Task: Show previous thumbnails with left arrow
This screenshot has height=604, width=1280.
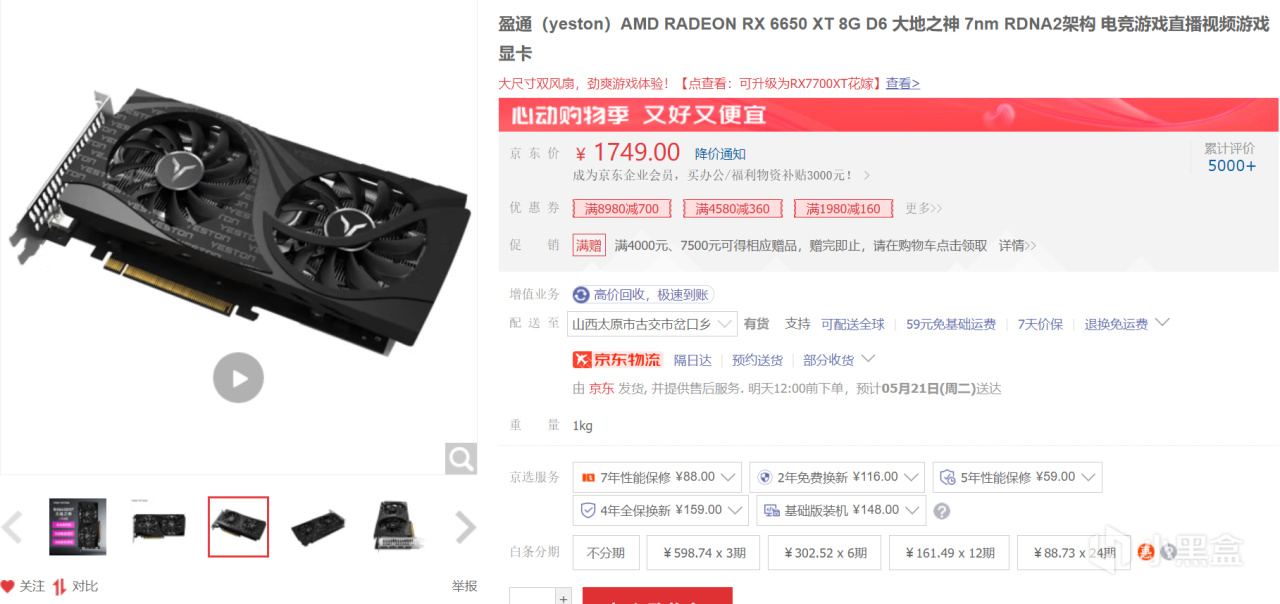Action: click(11, 526)
